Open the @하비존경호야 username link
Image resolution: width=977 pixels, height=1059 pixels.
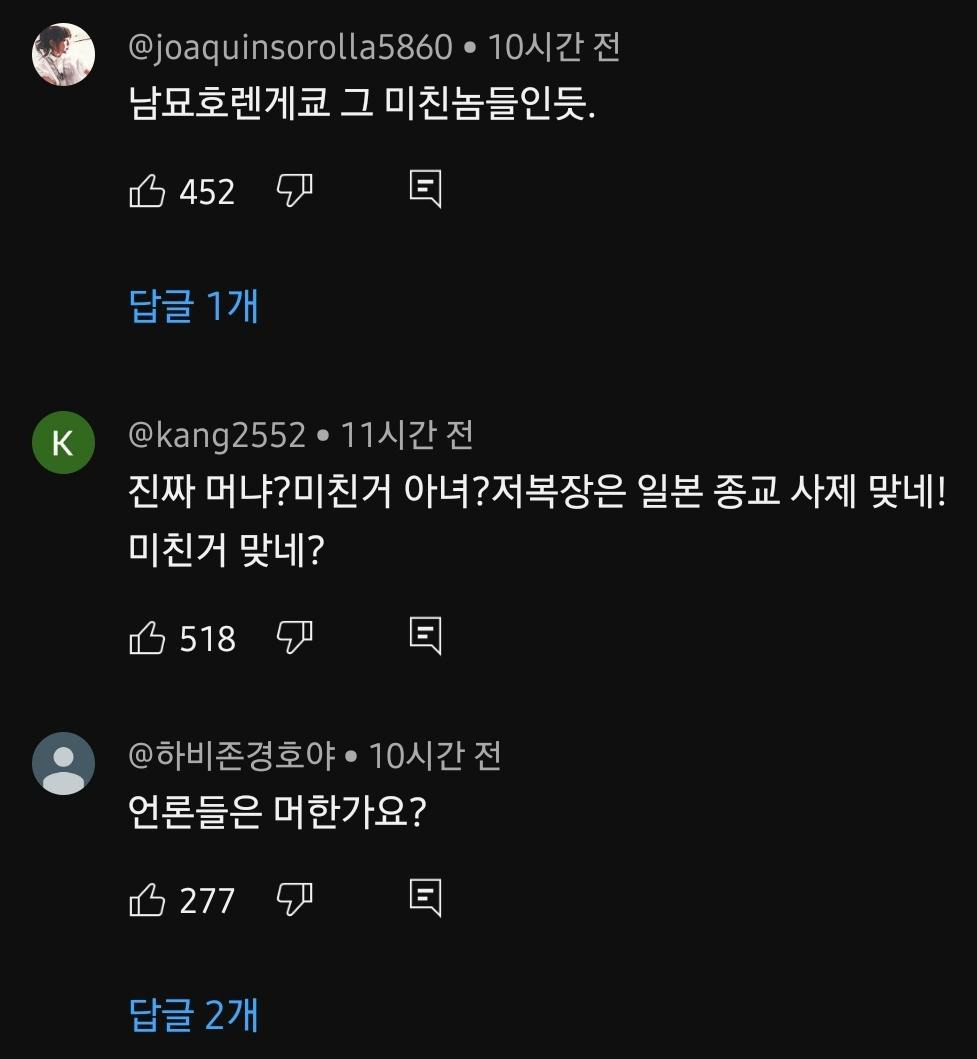coord(235,756)
